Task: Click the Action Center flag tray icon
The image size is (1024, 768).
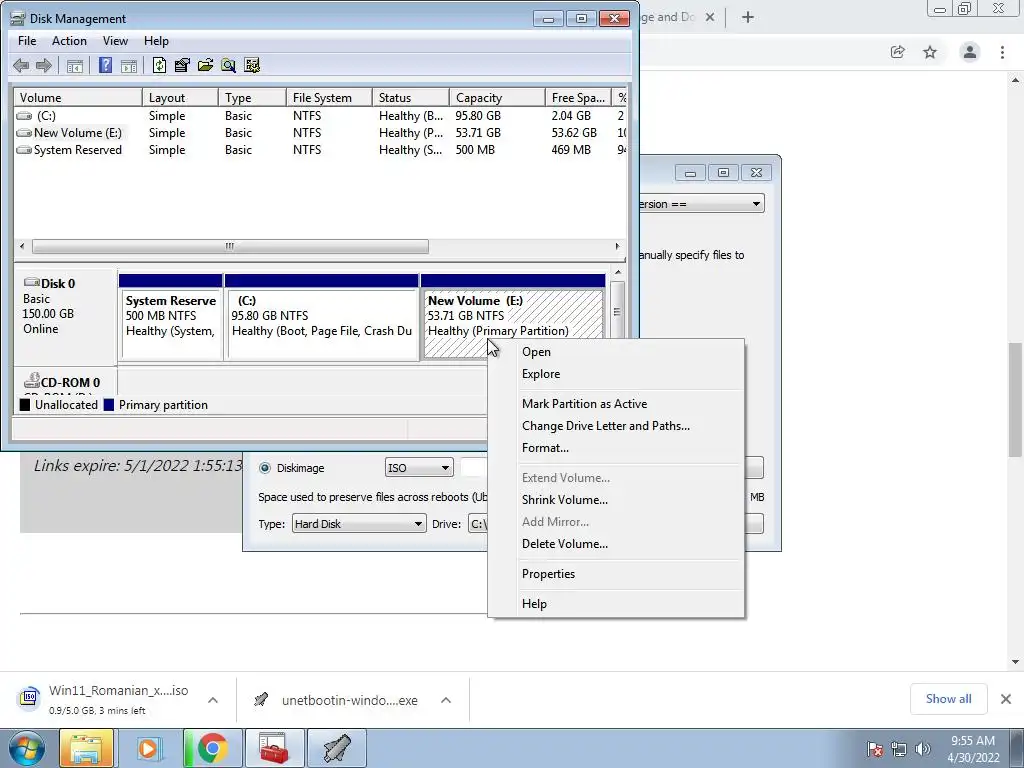Action: (875, 749)
